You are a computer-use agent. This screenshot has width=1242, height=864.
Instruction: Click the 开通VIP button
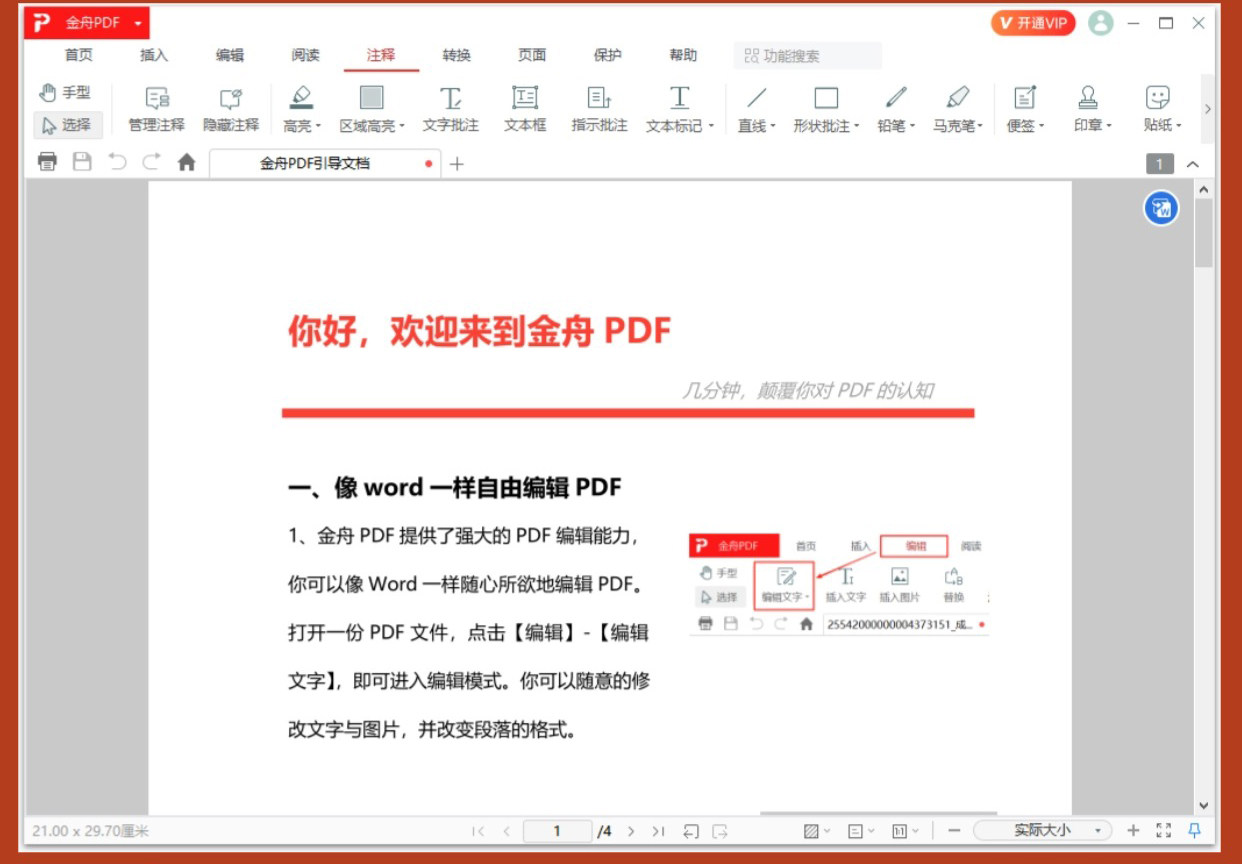[x=1033, y=23]
